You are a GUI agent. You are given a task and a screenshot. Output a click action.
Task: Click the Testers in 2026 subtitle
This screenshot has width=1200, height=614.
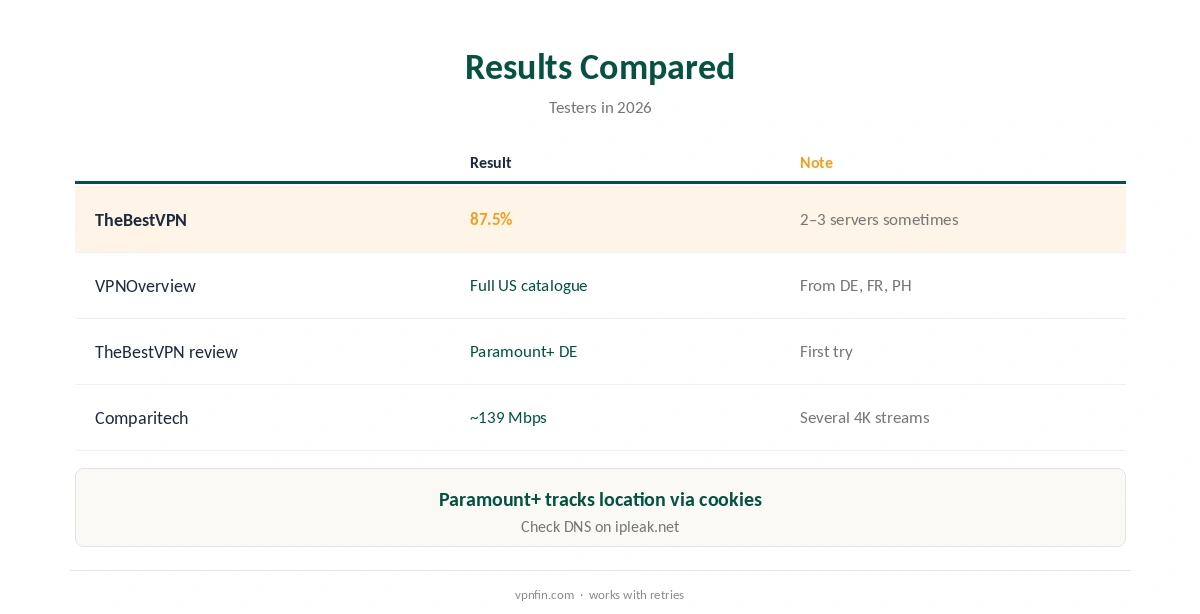[x=600, y=107]
